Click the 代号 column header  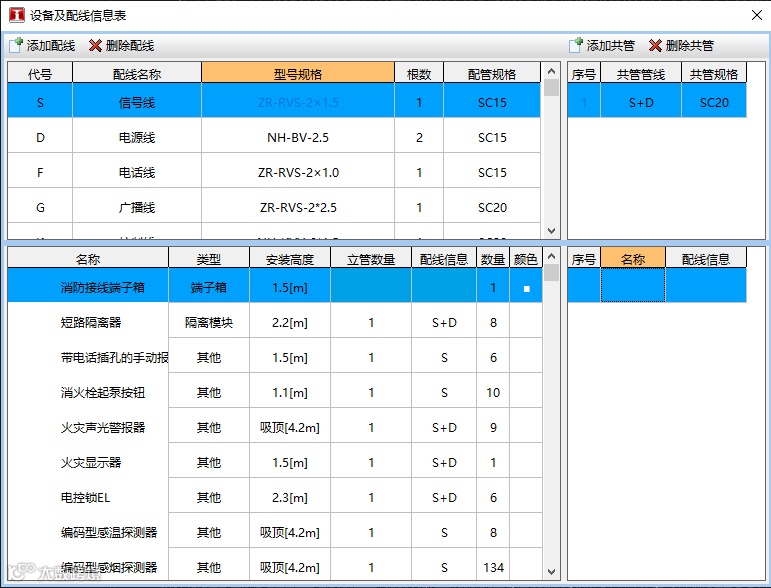click(x=40, y=73)
